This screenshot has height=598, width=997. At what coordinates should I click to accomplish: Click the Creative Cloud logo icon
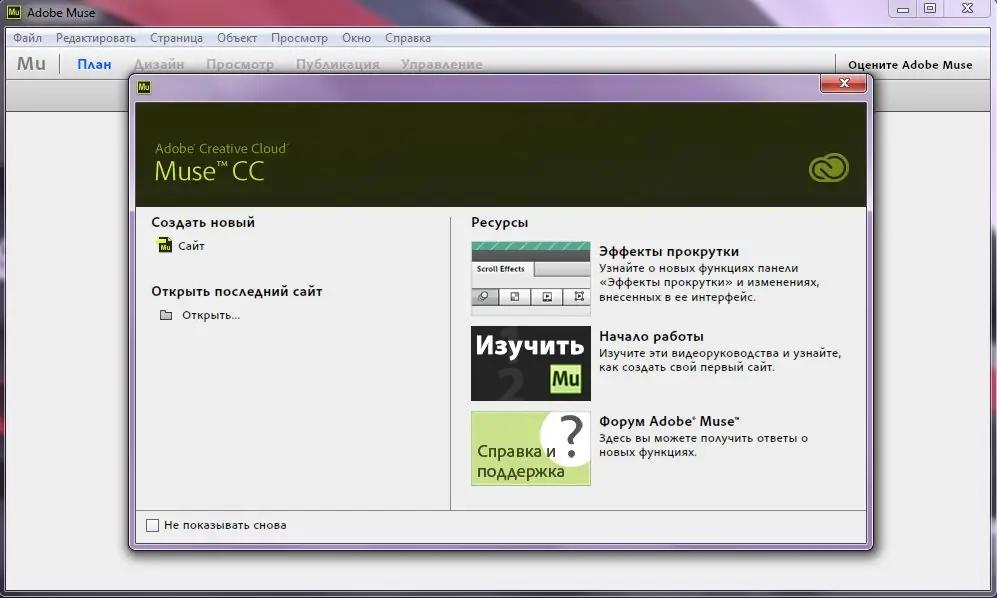coord(829,168)
